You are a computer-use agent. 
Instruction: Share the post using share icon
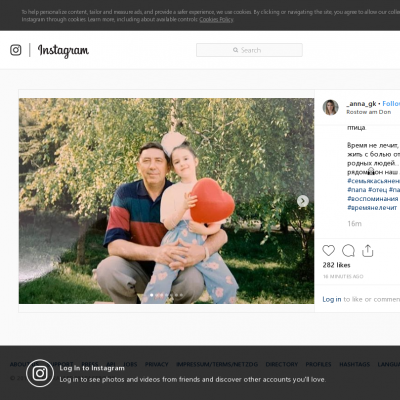pos(367,251)
